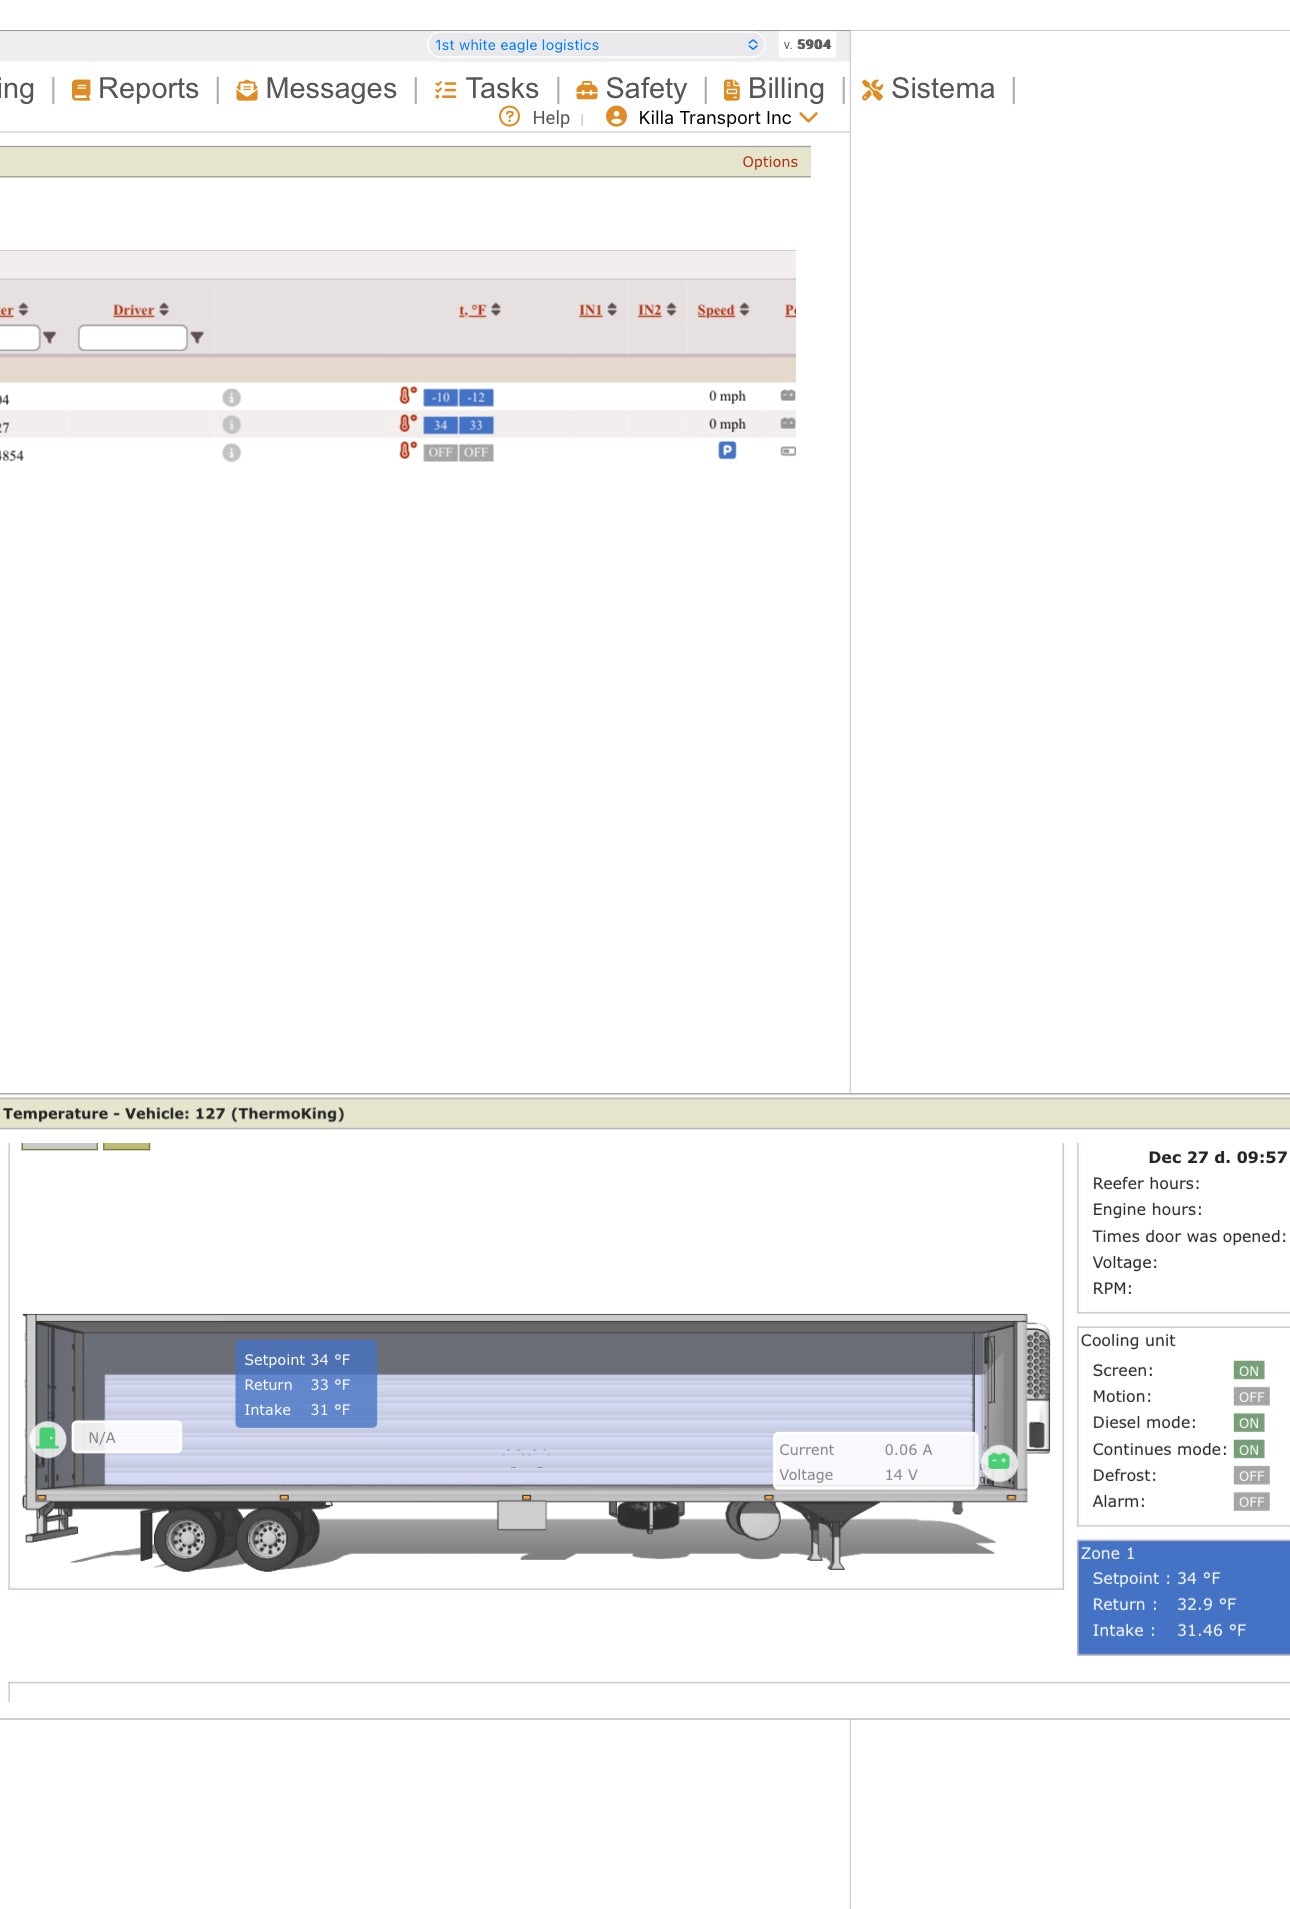Click the Tasks checklist icon

click(x=445, y=90)
